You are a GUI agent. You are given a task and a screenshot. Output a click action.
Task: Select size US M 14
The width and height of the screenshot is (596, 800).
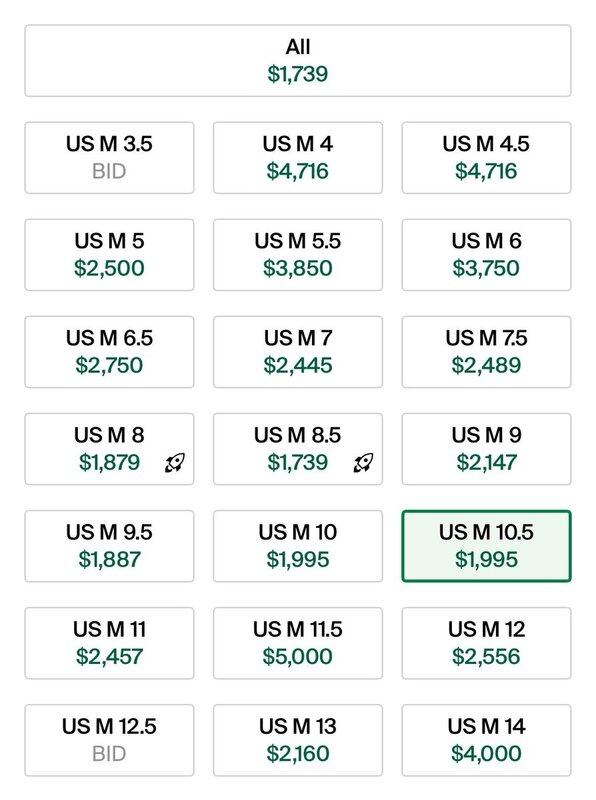tap(486, 740)
